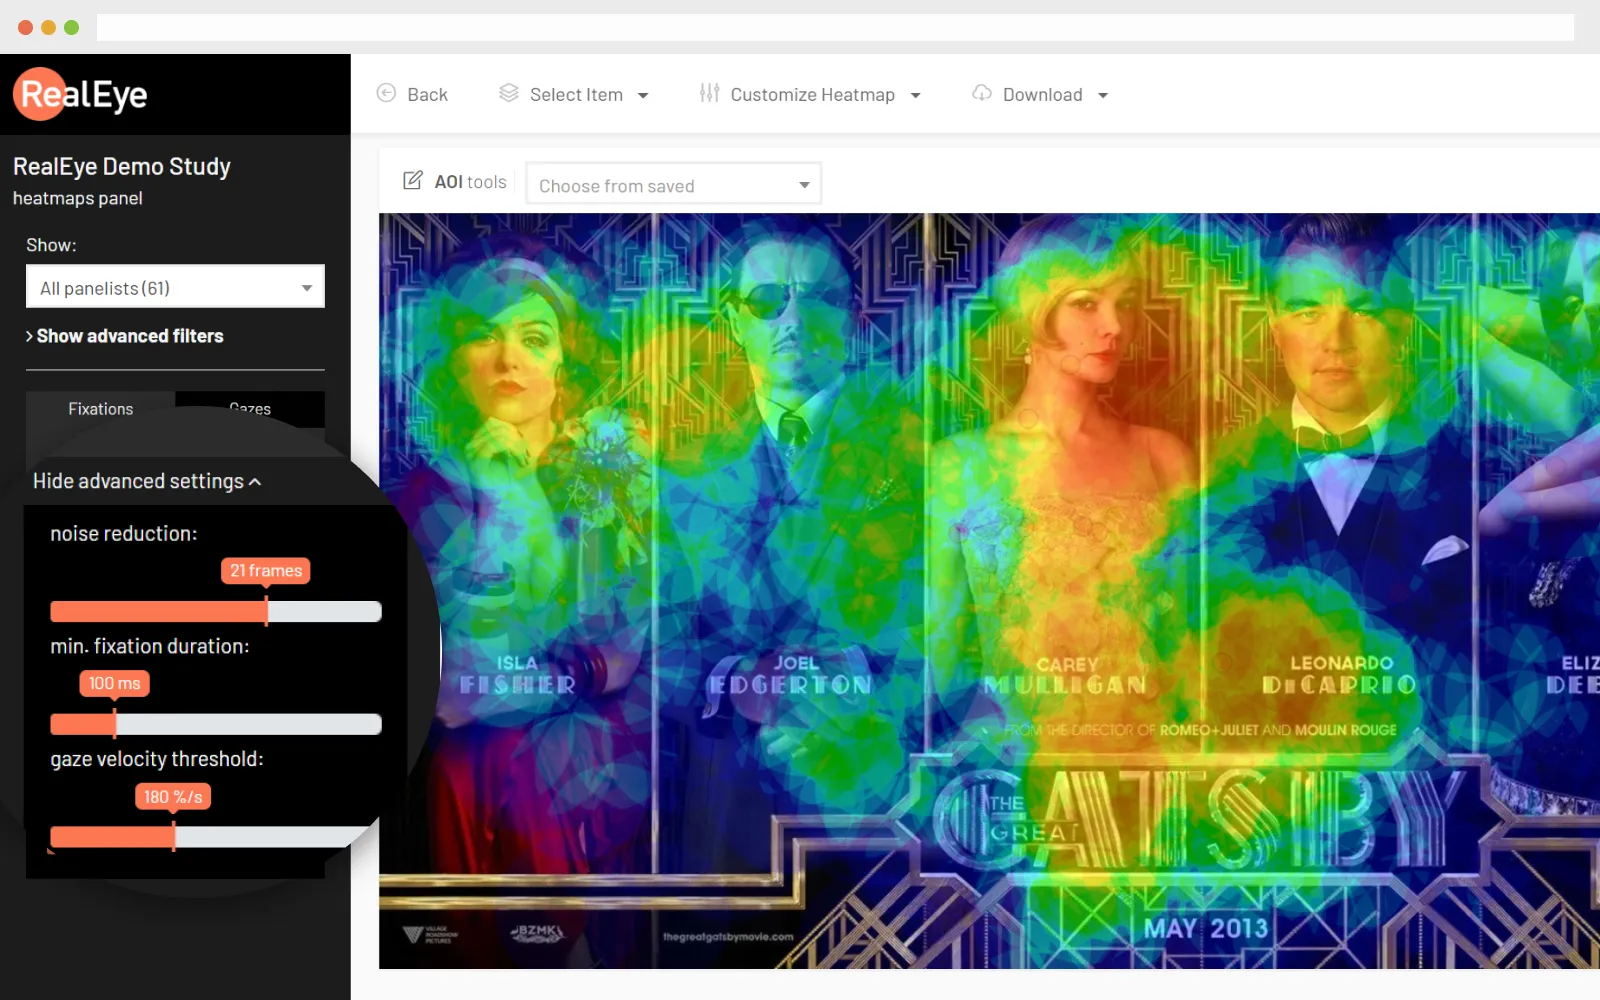Open the All panelists (61) dropdown

coord(175,287)
